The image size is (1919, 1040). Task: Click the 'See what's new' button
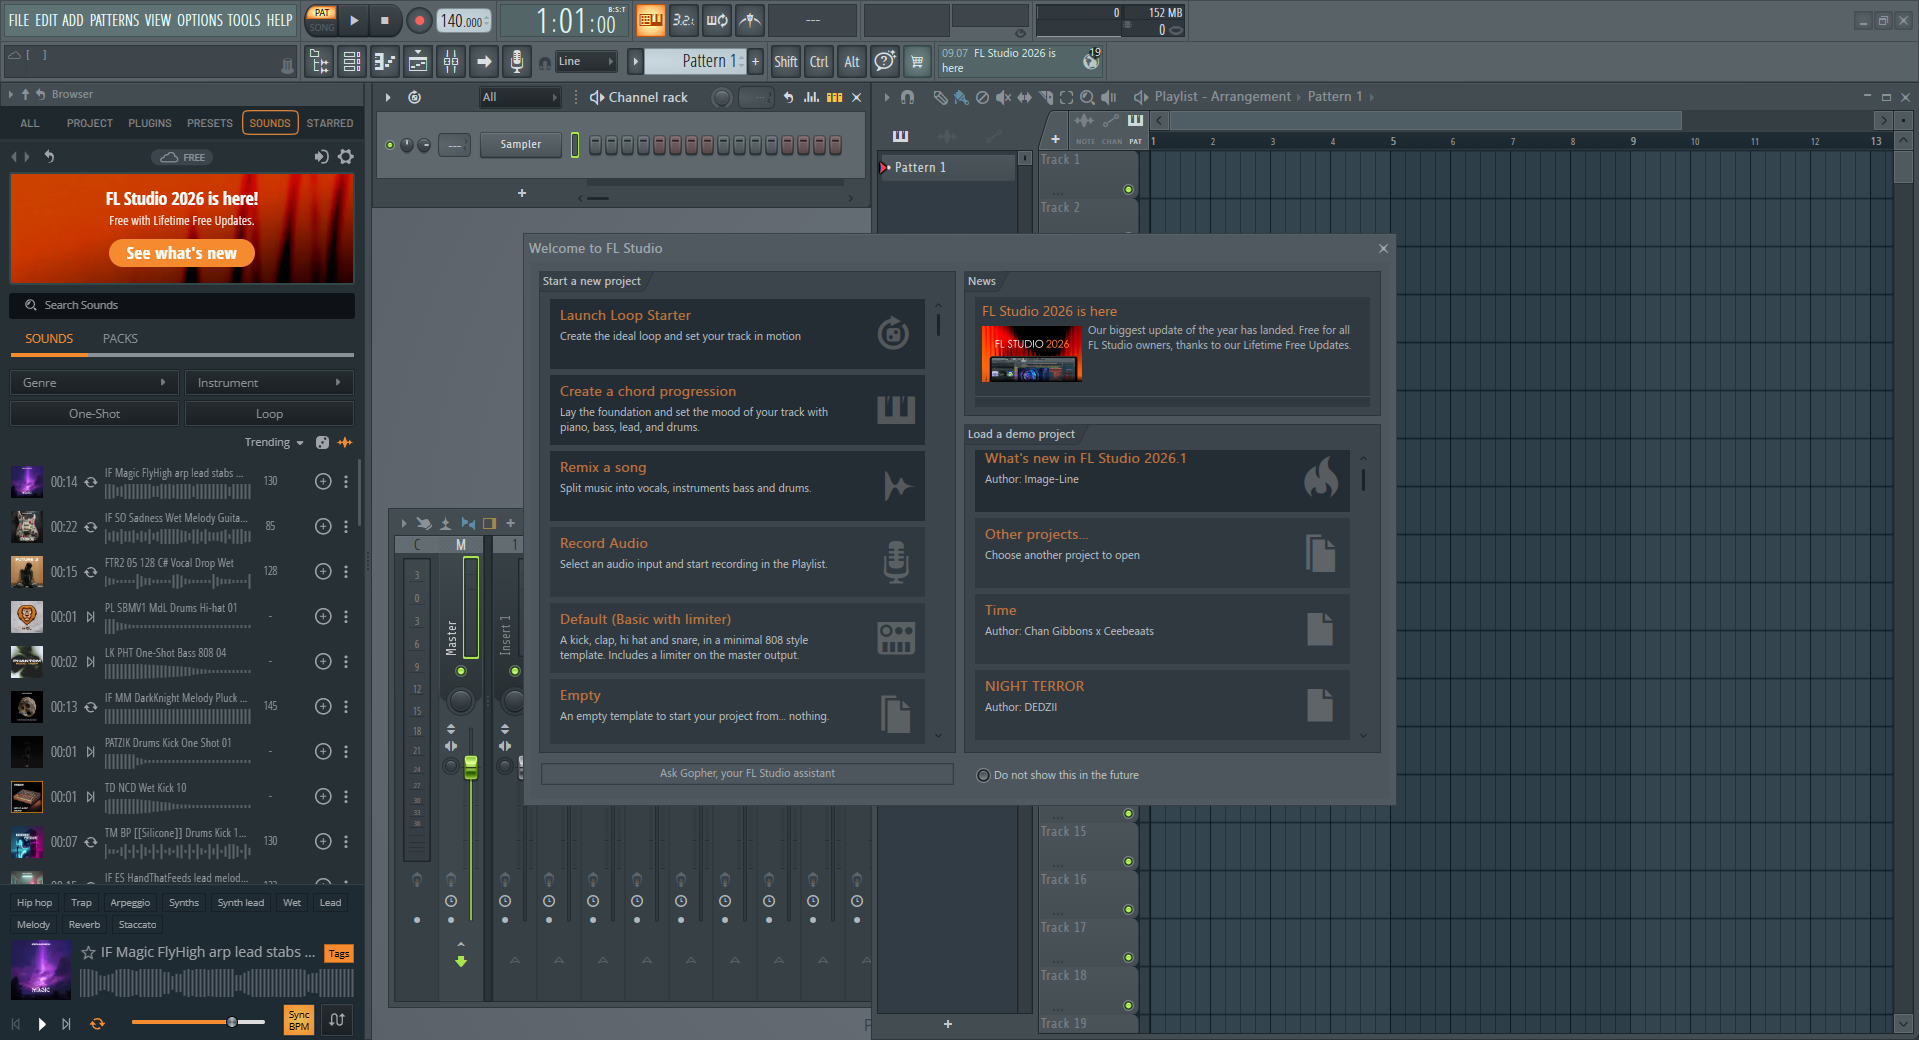pyautogui.click(x=182, y=253)
